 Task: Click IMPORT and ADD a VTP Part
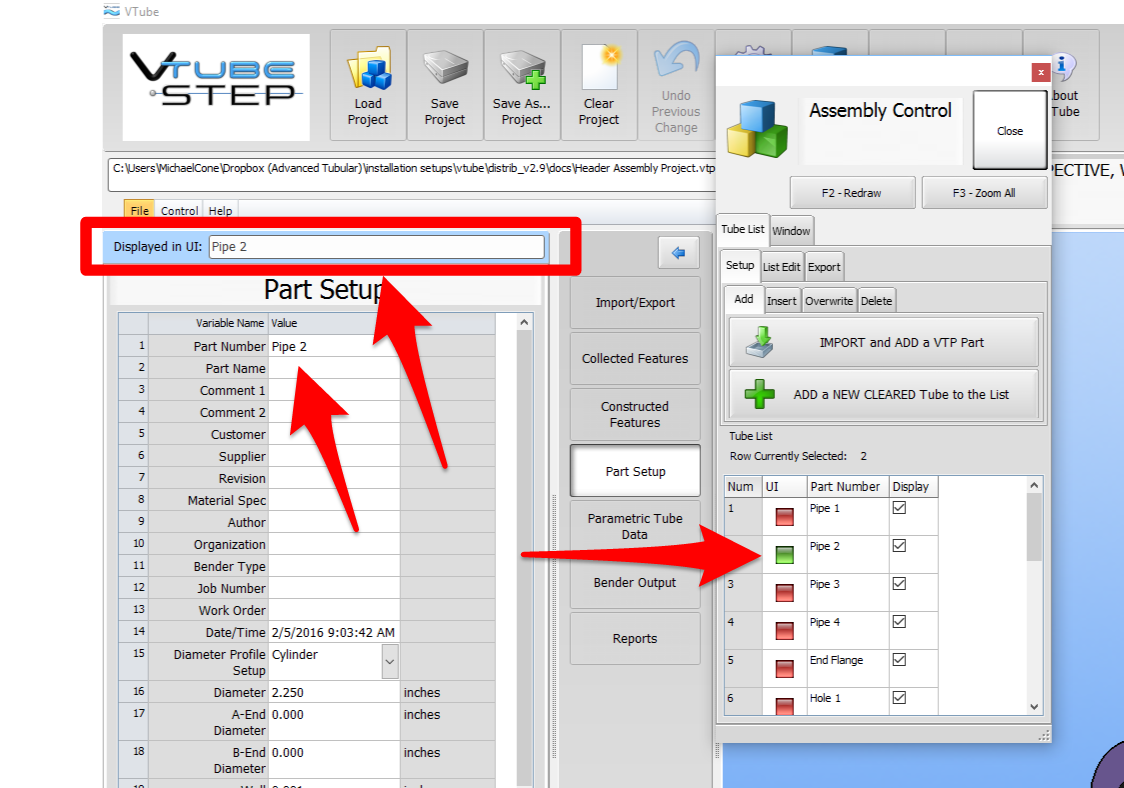pyautogui.click(x=883, y=342)
